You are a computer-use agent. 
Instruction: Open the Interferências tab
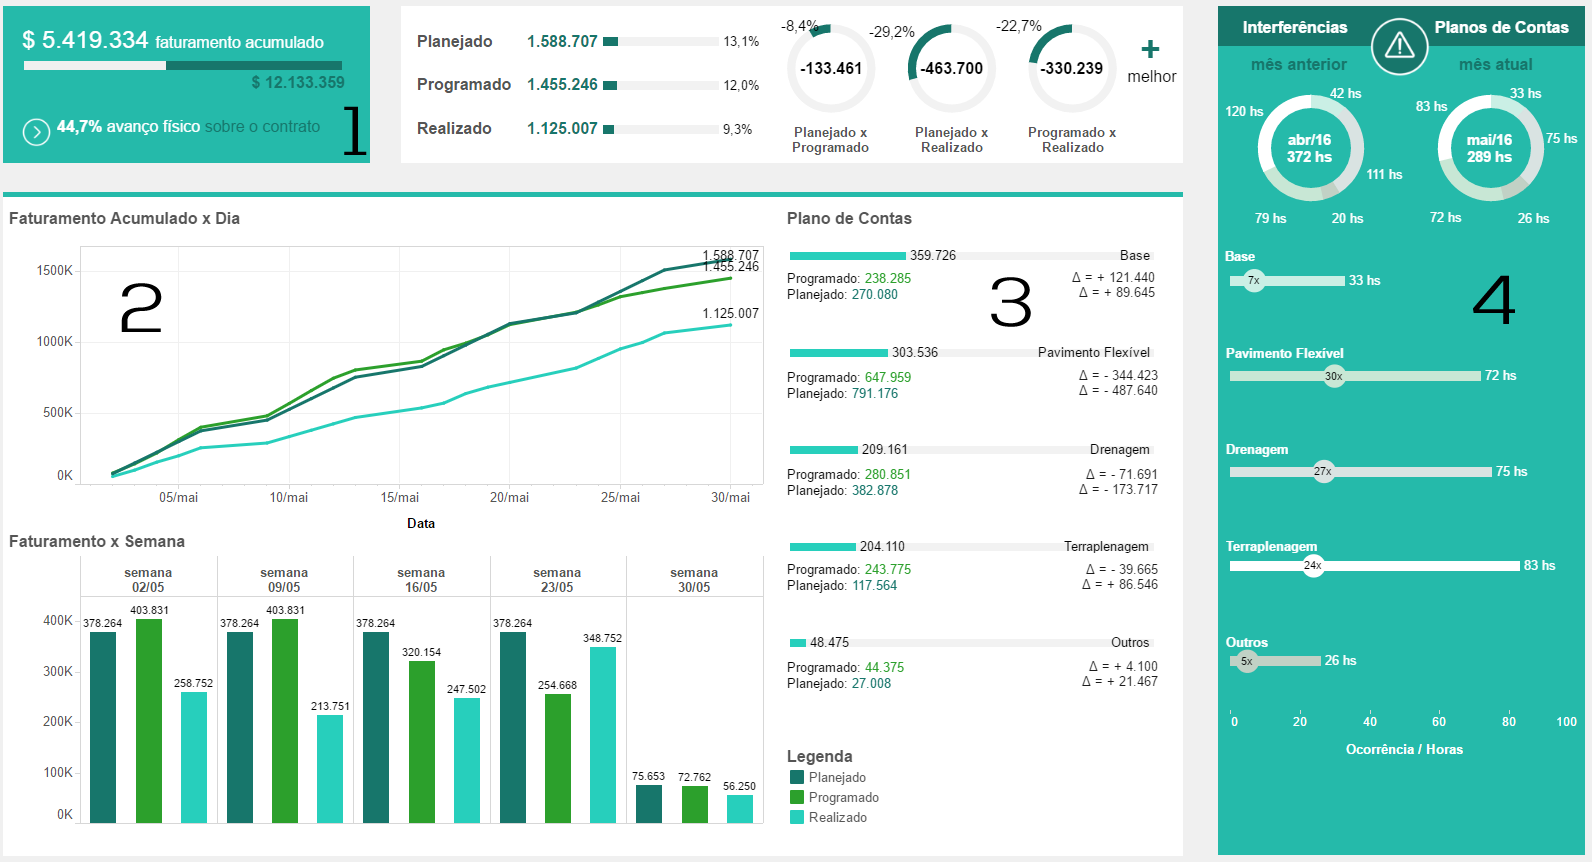(x=1294, y=28)
